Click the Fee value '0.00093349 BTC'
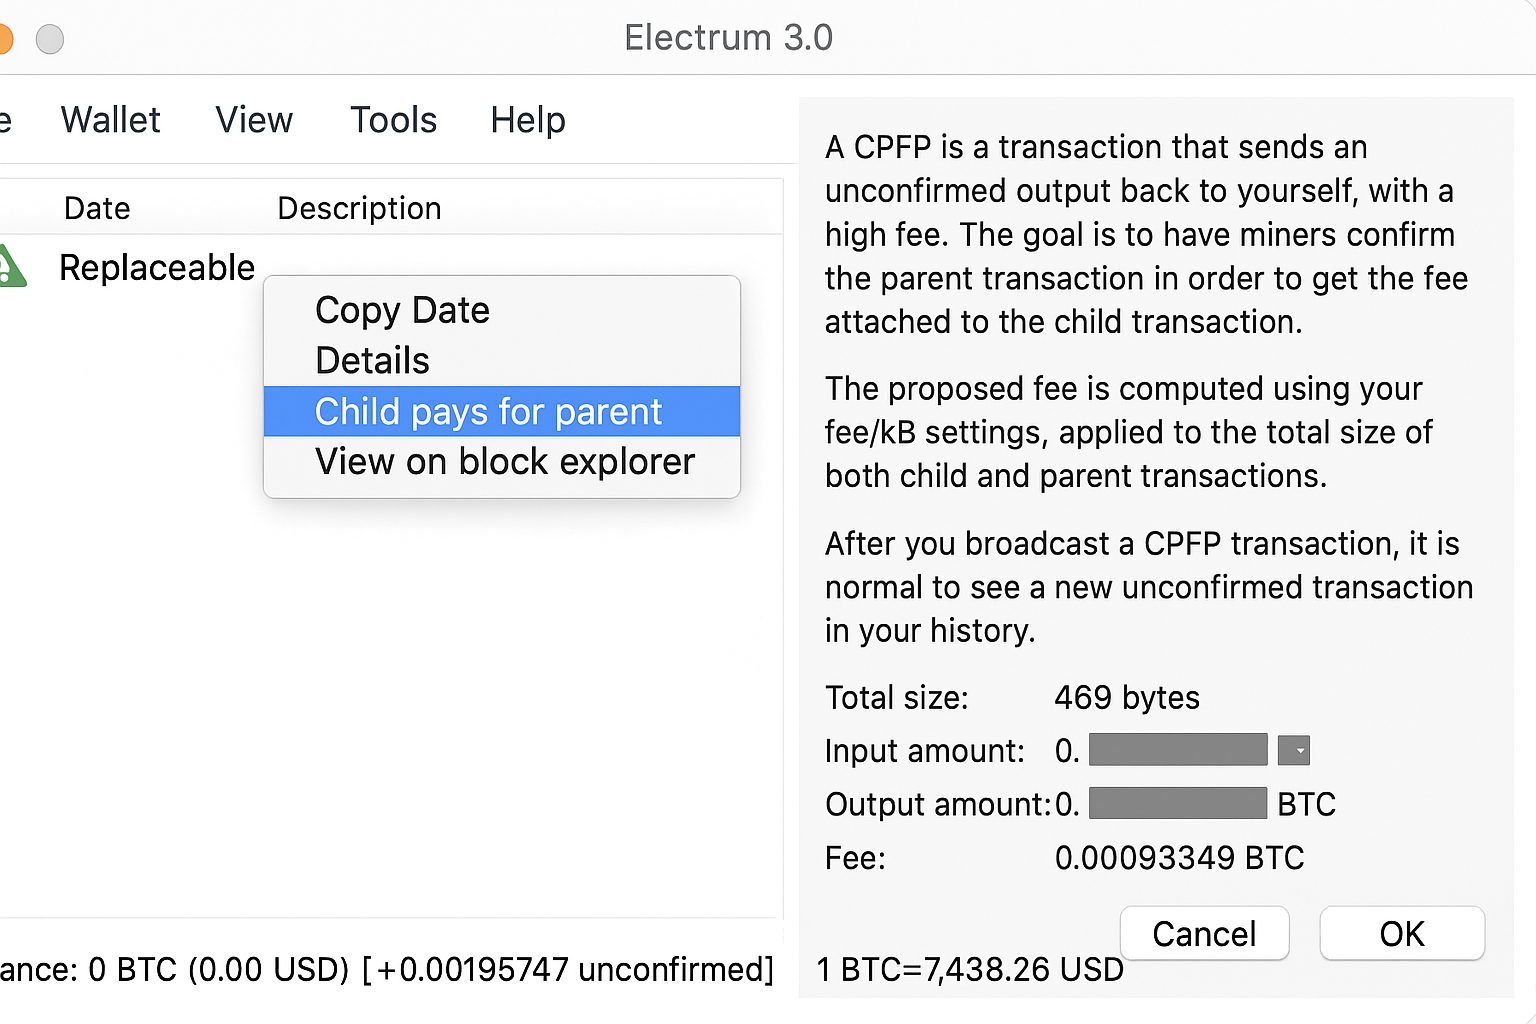 [1179, 857]
